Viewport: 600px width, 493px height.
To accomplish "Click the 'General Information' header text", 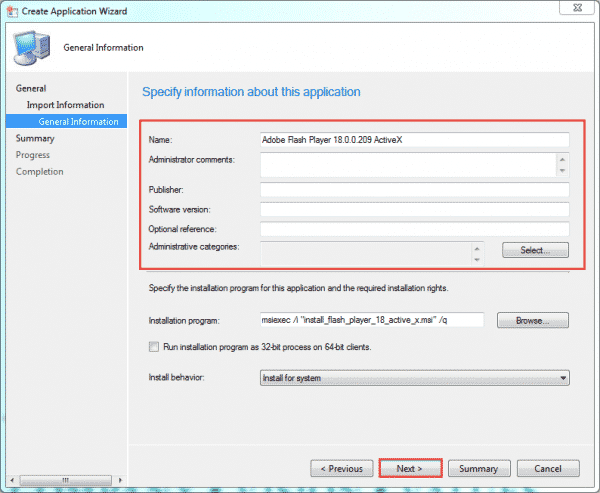I will pyautogui.click(x=103, y=47).
